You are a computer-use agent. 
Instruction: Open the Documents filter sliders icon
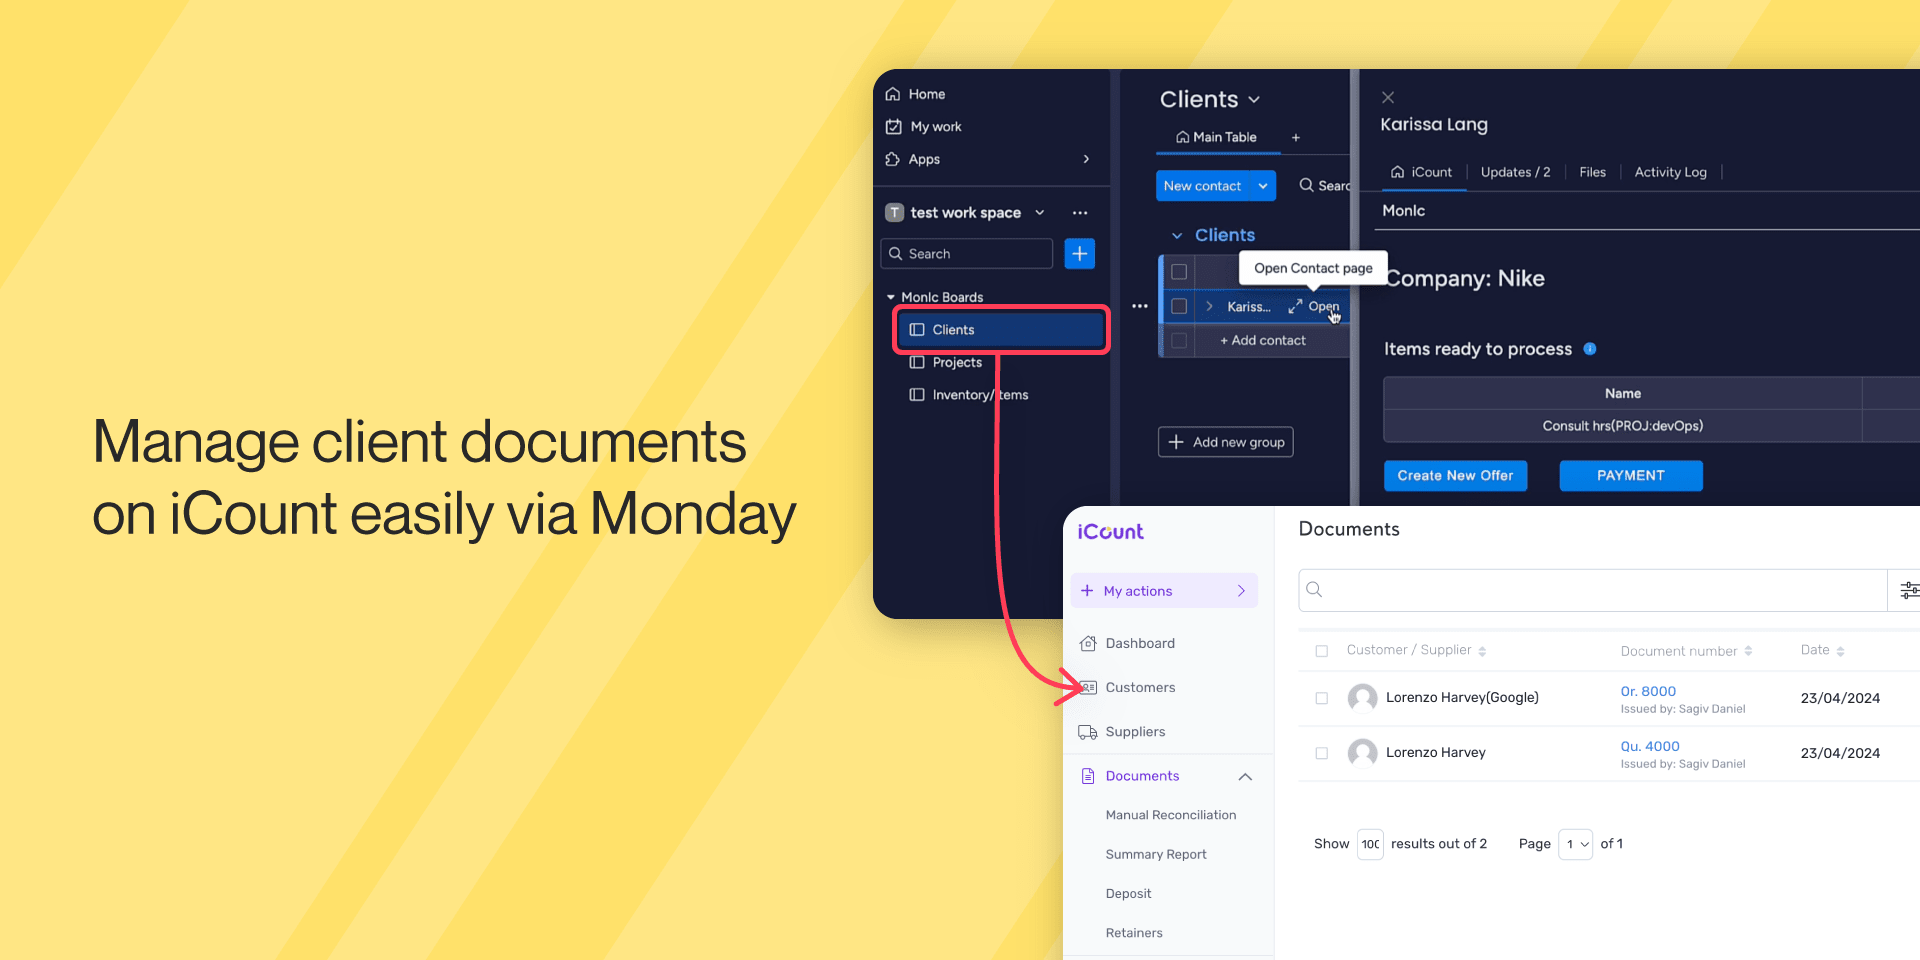(x=1908, y=590)
